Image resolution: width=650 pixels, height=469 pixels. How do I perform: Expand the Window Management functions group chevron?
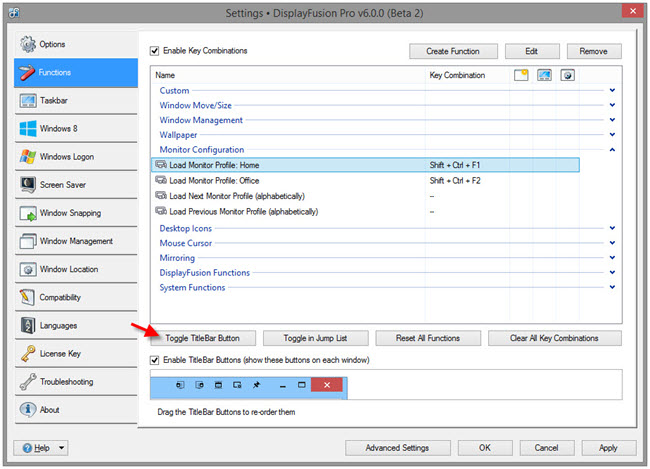[612, 120]
